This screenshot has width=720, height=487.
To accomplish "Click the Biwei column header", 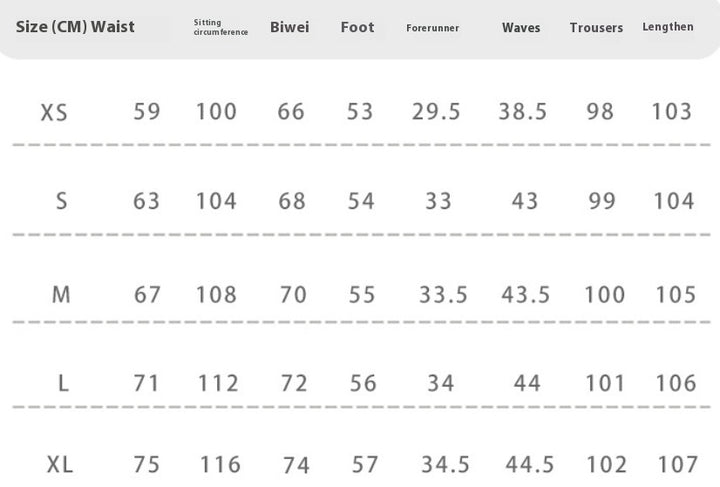I will point(289,27).
